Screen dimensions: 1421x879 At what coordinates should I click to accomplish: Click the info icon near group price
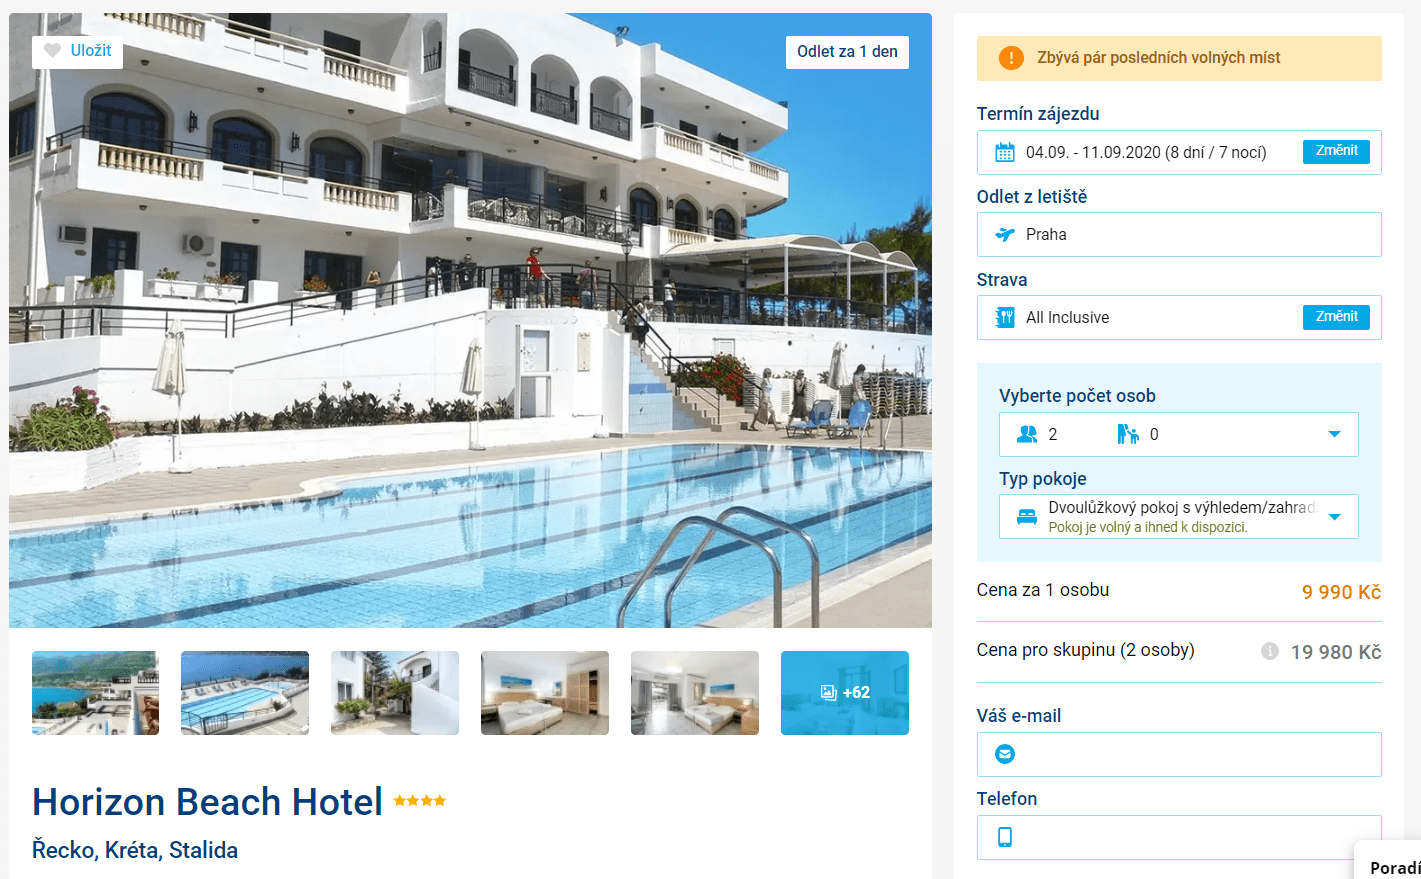click(x=1270, y=651)
